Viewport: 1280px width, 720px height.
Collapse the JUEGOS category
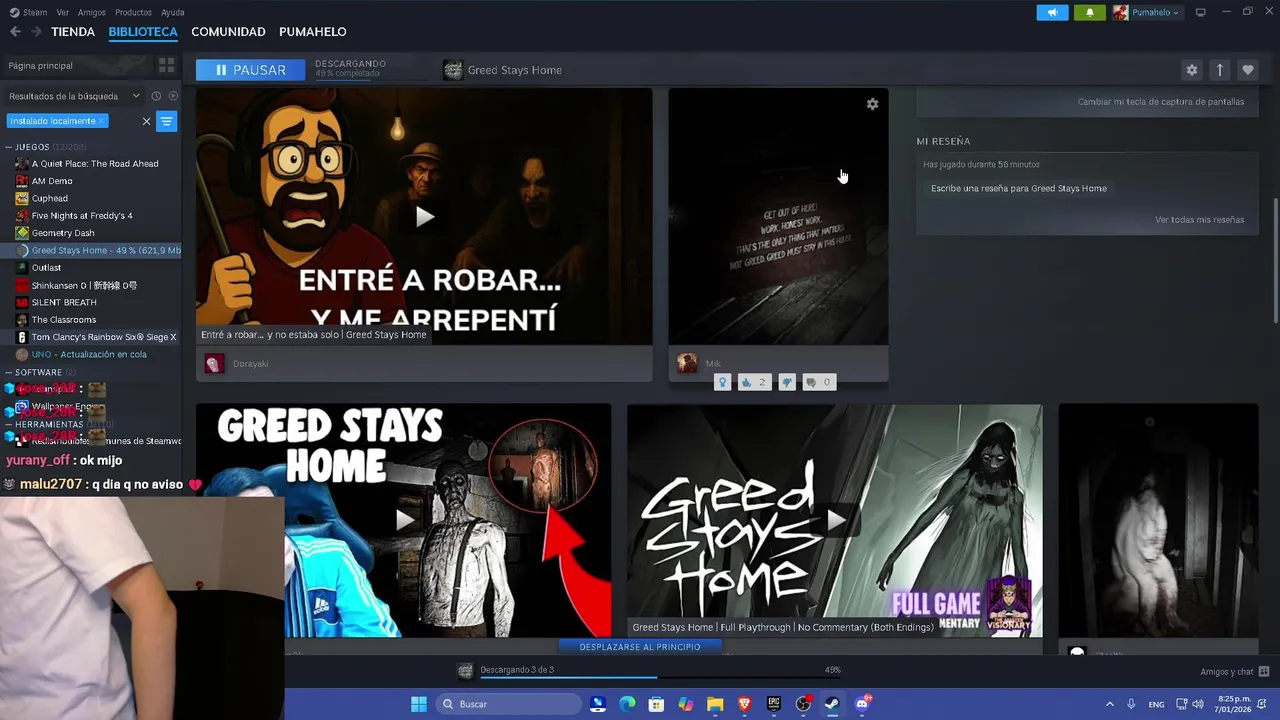click(9, 147)
